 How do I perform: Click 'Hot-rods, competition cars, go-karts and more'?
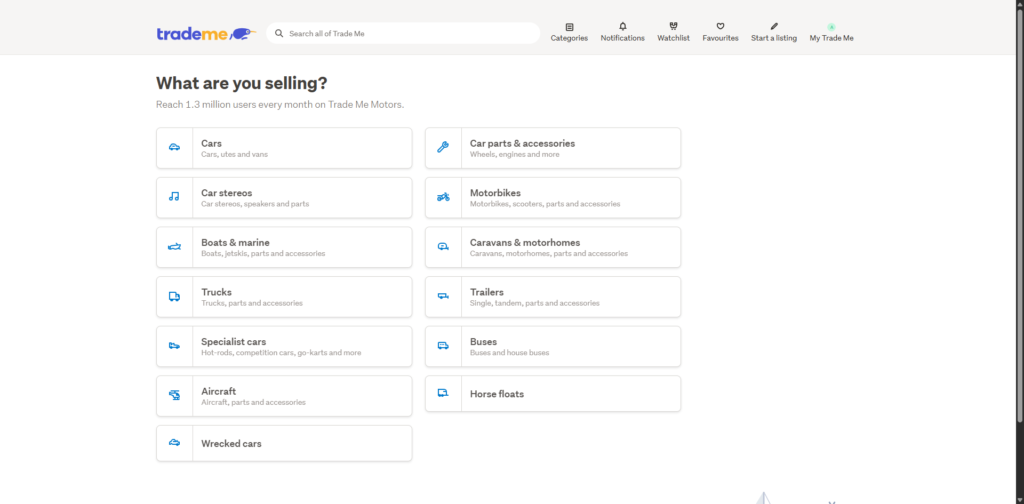281,353
